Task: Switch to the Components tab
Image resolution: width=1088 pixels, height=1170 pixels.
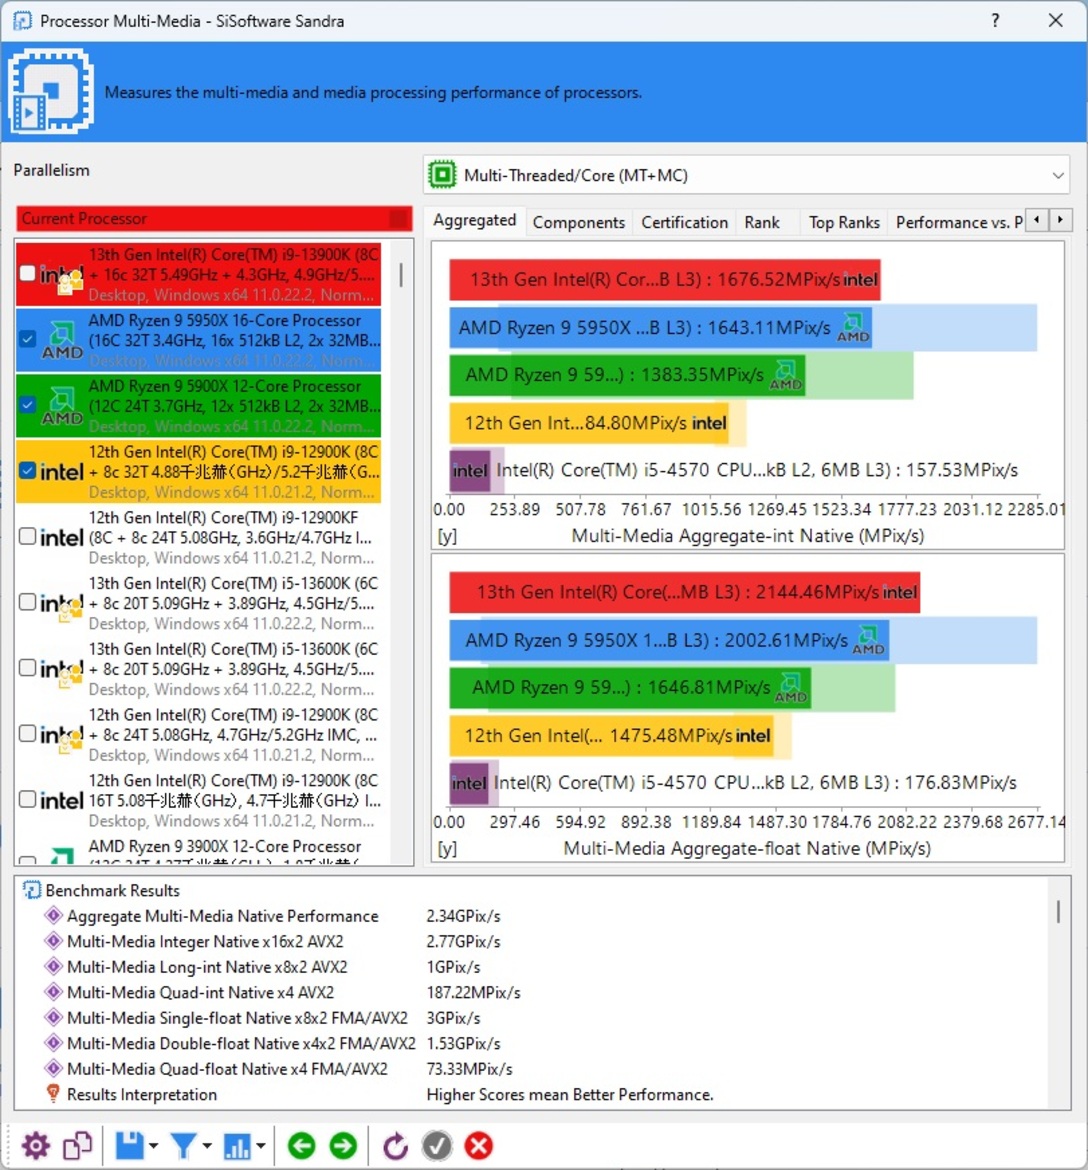Action: tap(579, 222)
